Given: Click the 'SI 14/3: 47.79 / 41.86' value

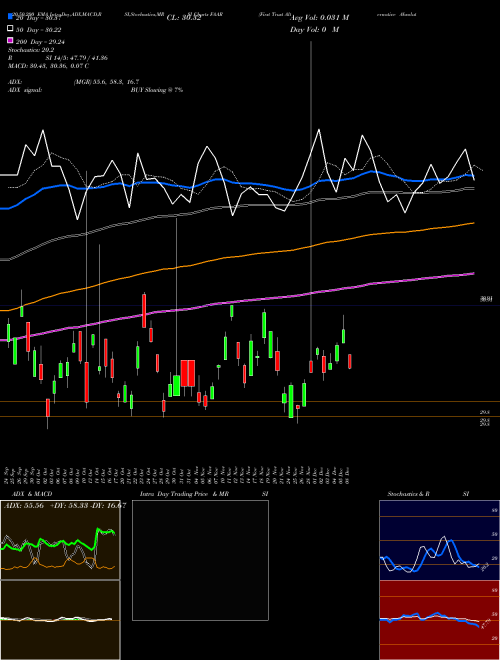Looking at the screenshot, I should coord(77,58).
